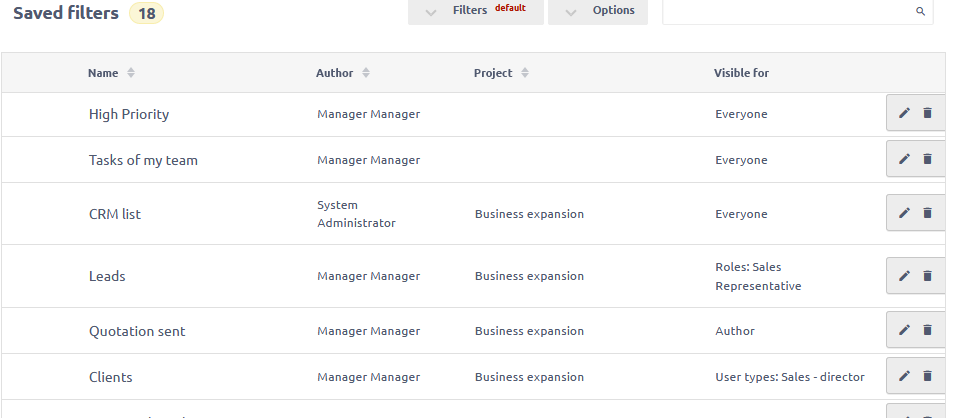Edit the CRM list filter

coord(904,213)
